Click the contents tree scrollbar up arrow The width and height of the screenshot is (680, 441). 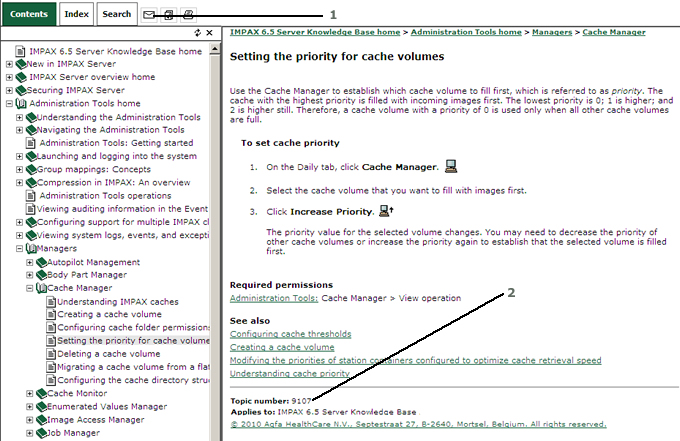coord(215,50)
